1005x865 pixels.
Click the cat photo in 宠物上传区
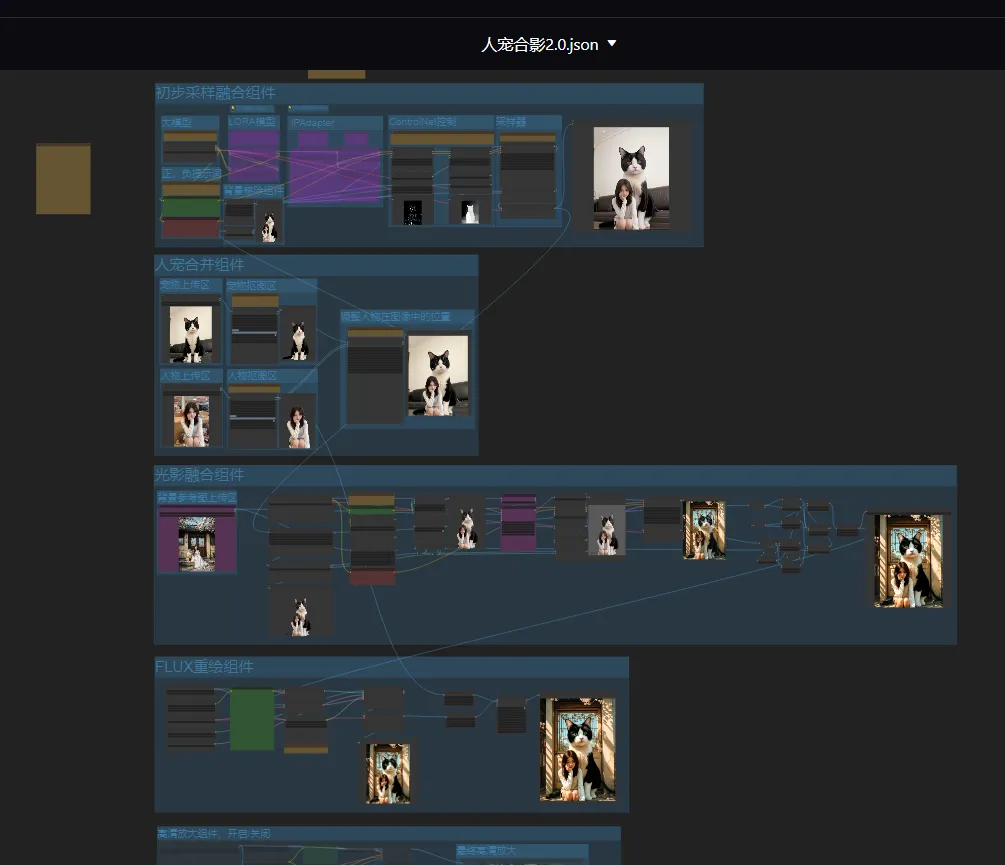click(190, 333)
